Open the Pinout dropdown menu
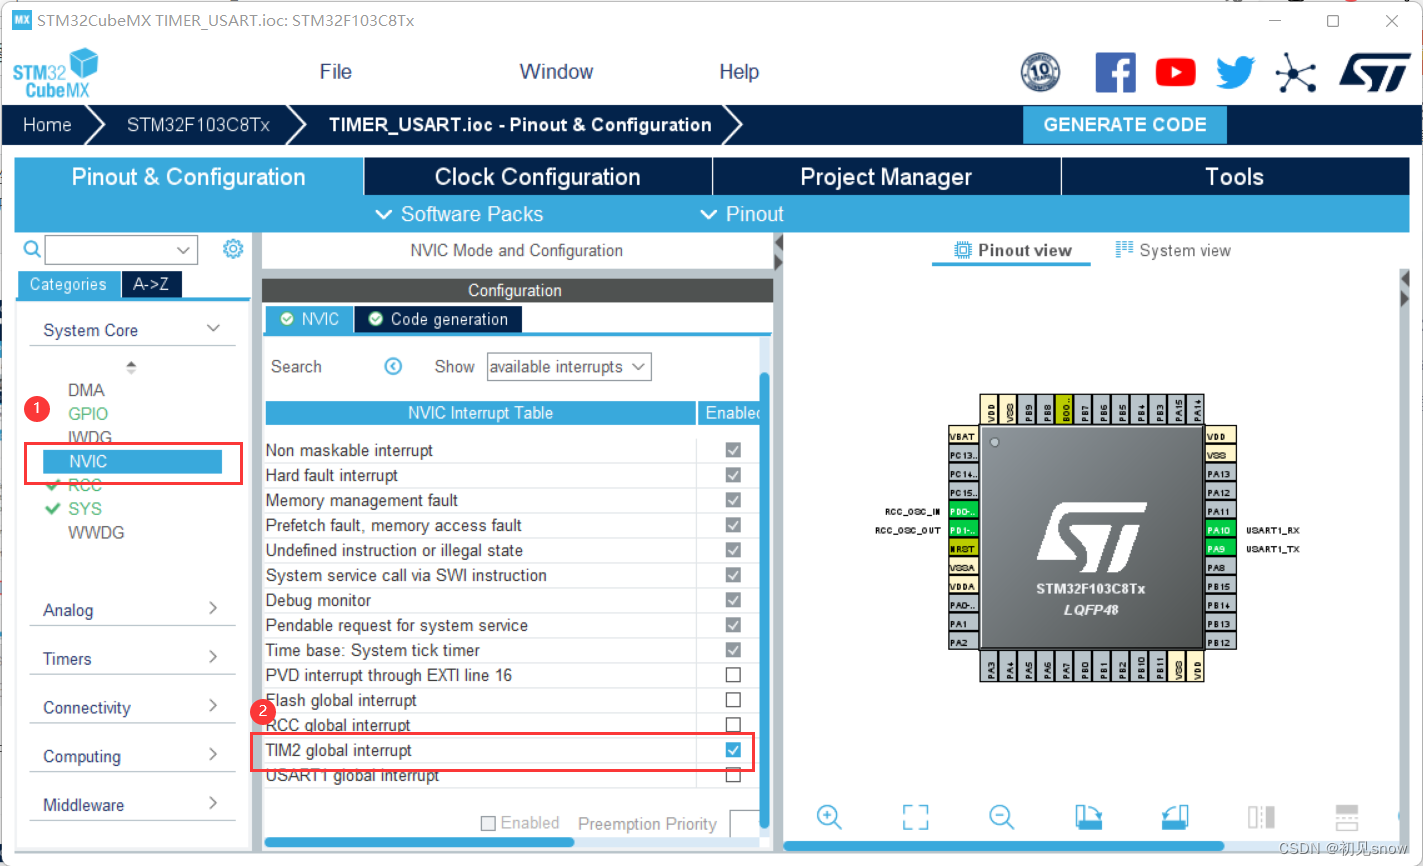 pyautogui.click(x=742, y=214)
